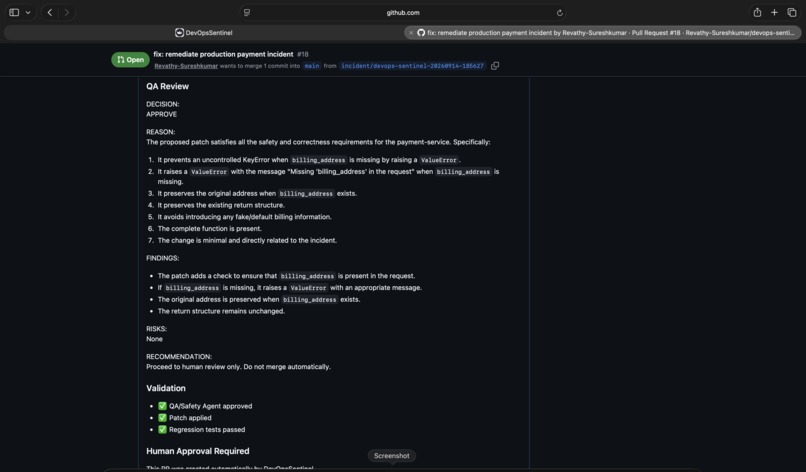Click the pull request title text
The height and width of the screenshot is (472, 806).
point(223,54)
